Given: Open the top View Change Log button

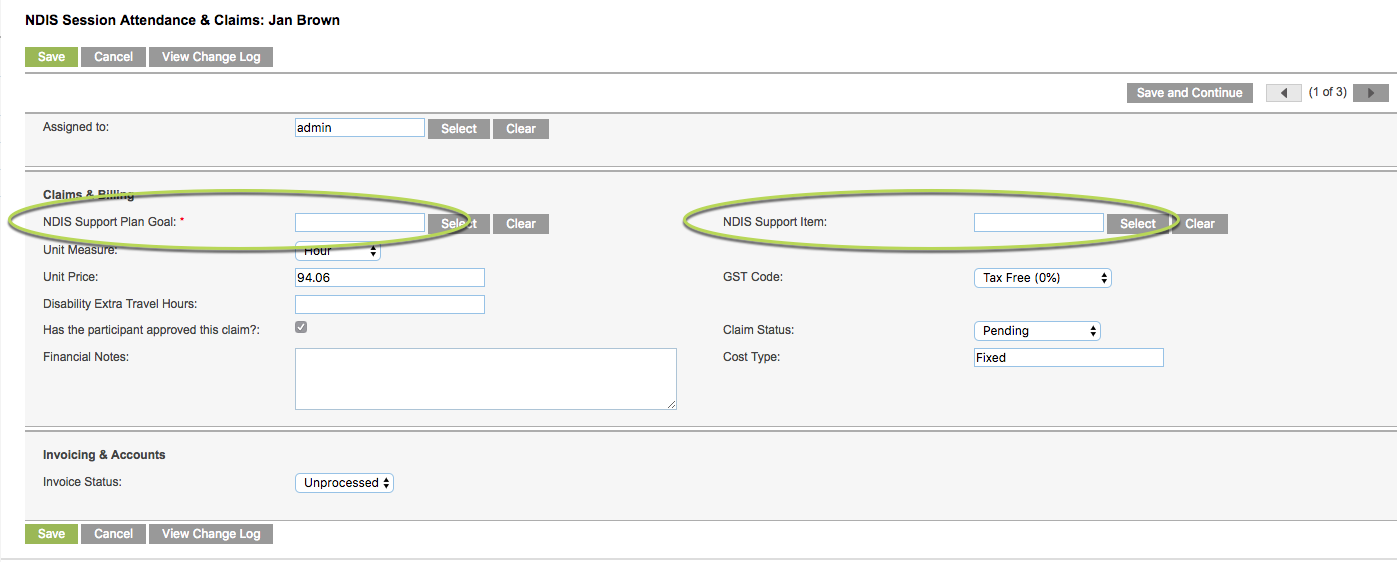Looking at the screenshot, I should click(x=211, y=57).
